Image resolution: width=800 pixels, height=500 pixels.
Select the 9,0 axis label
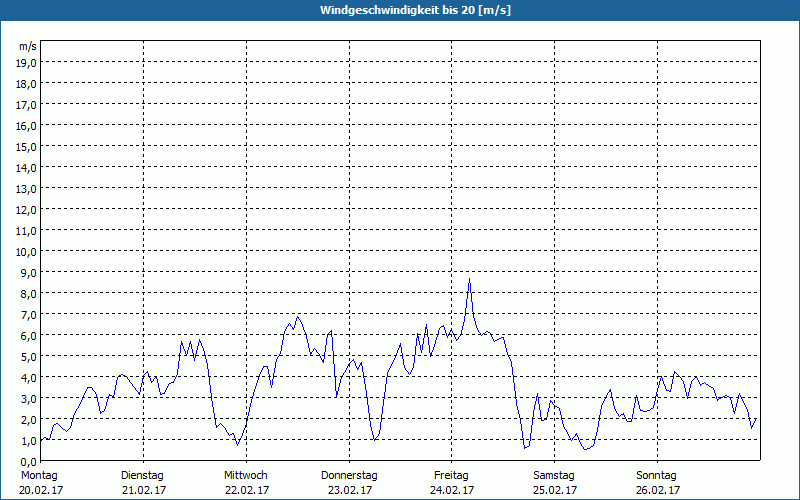tap(29, 272)
